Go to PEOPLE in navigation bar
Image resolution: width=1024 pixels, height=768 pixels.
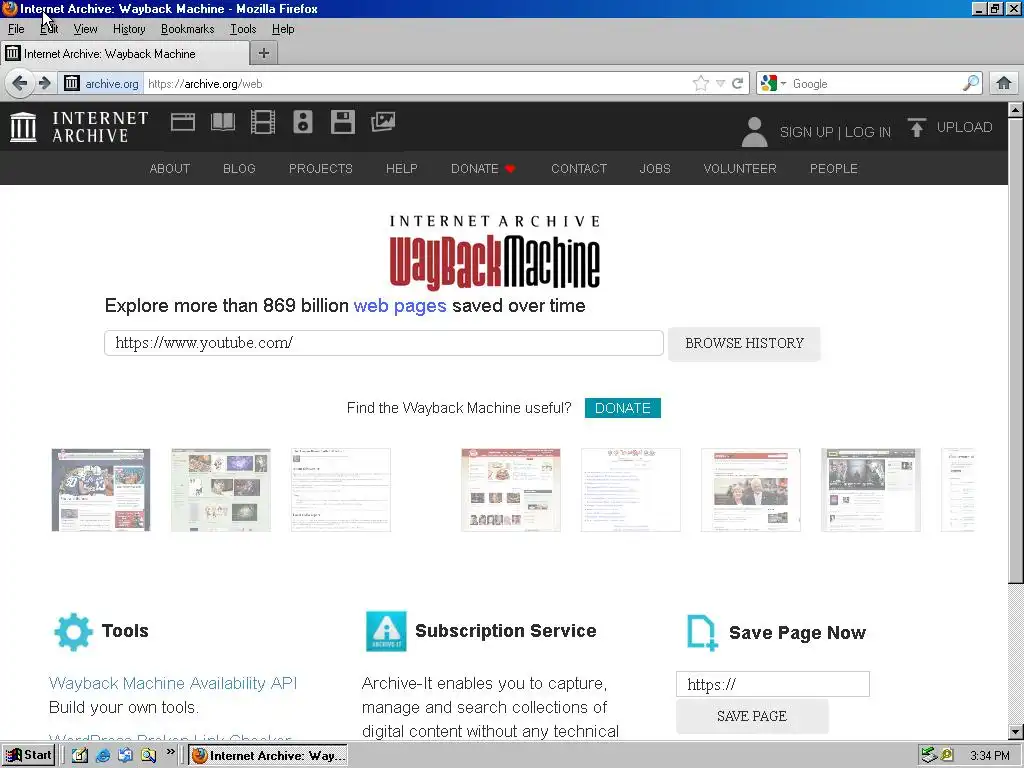[x=834, y=168]
